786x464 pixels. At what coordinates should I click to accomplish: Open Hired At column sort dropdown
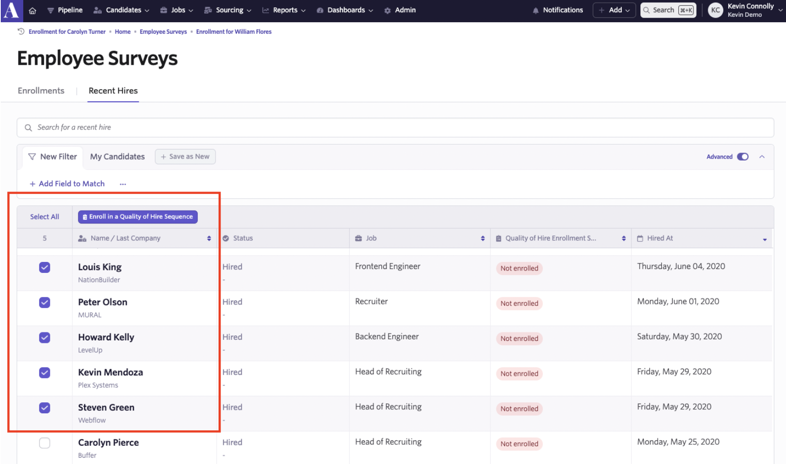coord(764,239)
